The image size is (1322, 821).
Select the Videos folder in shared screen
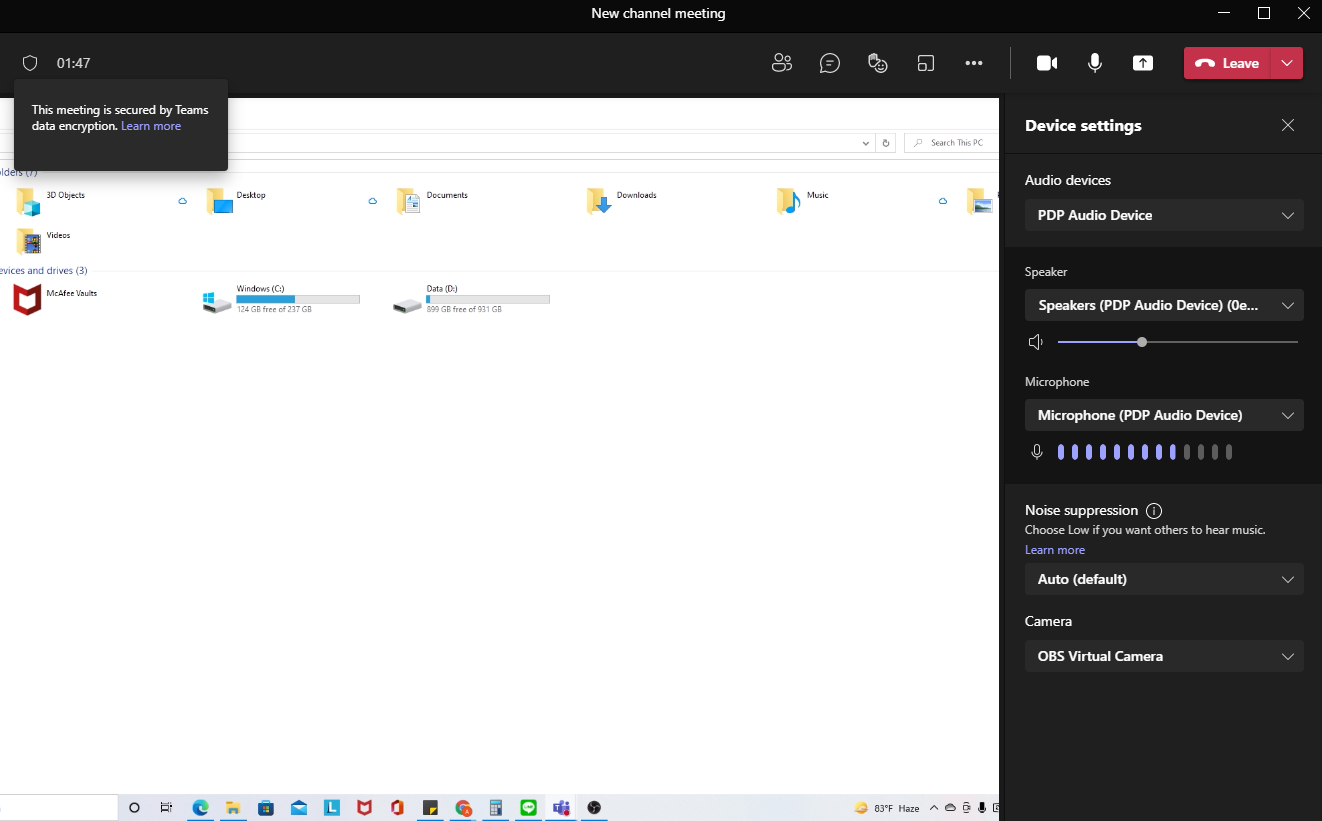pyautogui.click(x=44, y=240)
